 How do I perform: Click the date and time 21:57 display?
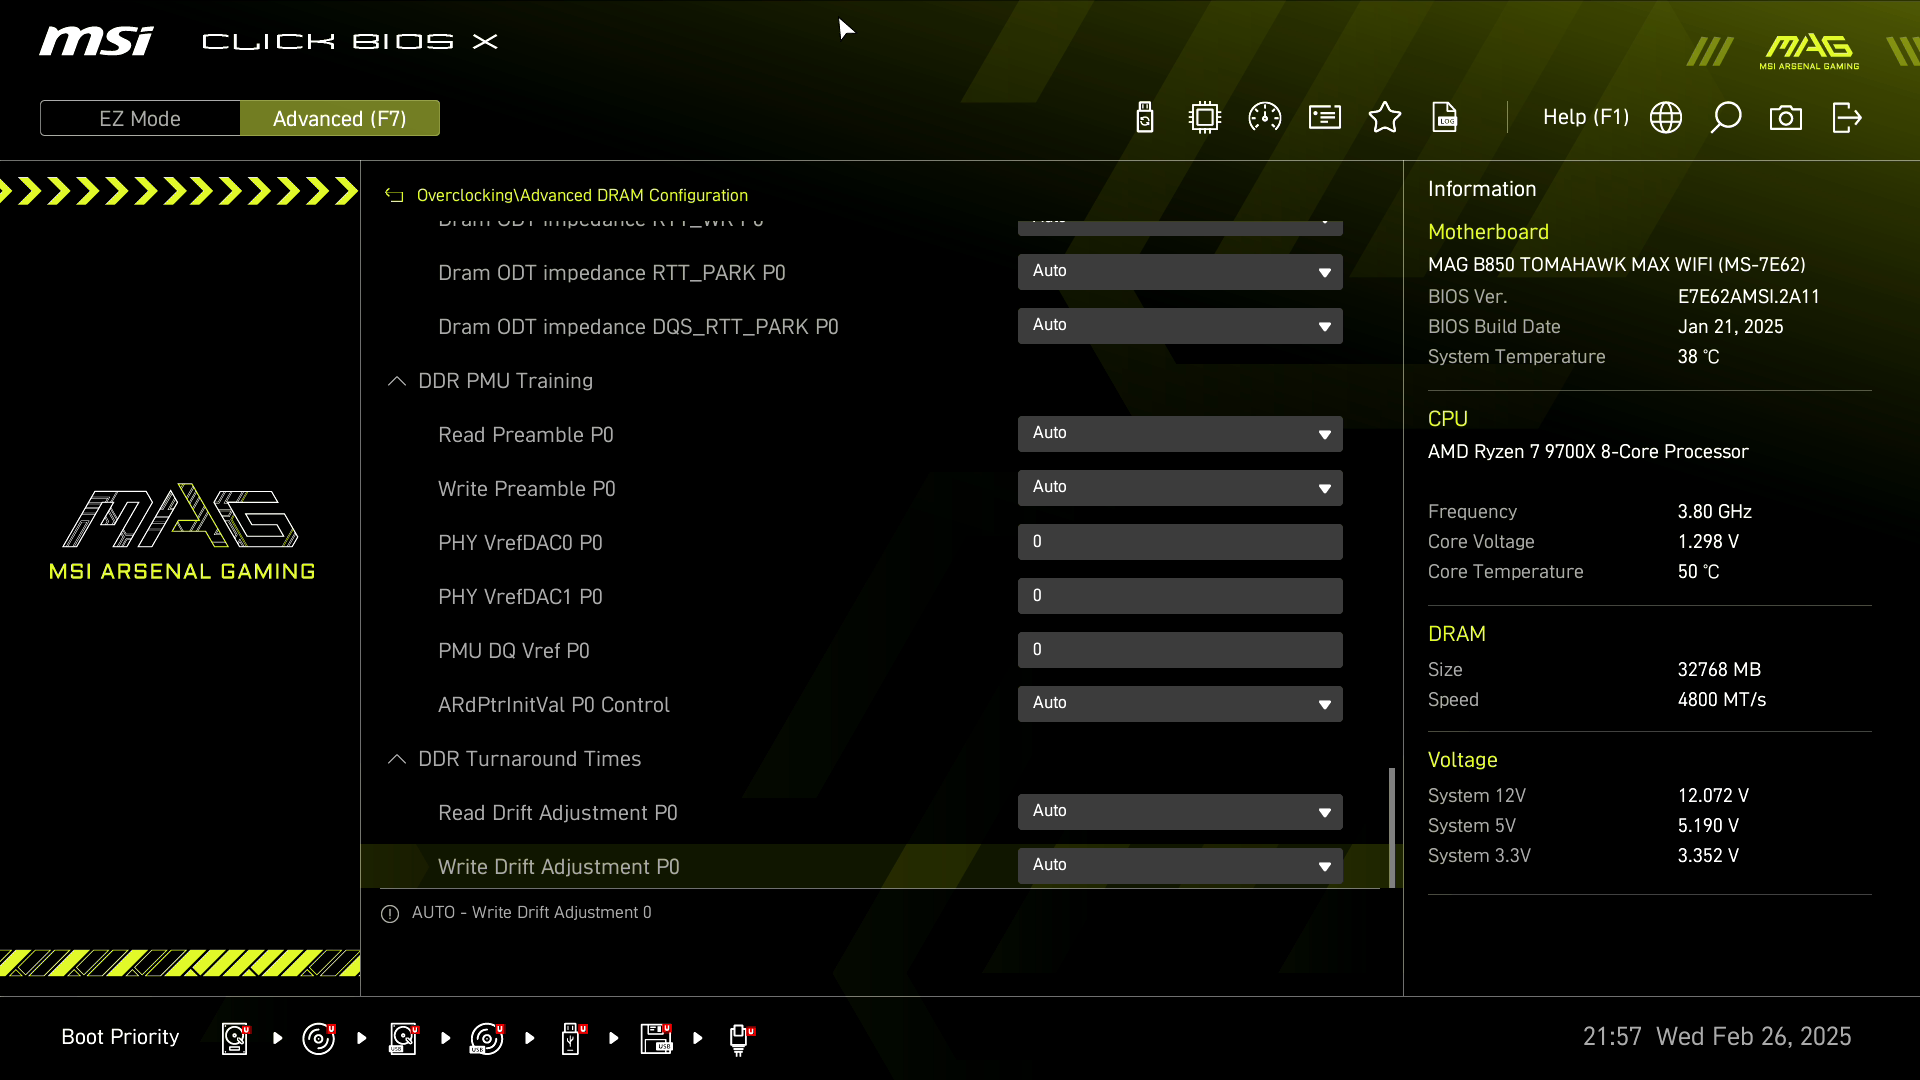[x=1717, y=1037]
